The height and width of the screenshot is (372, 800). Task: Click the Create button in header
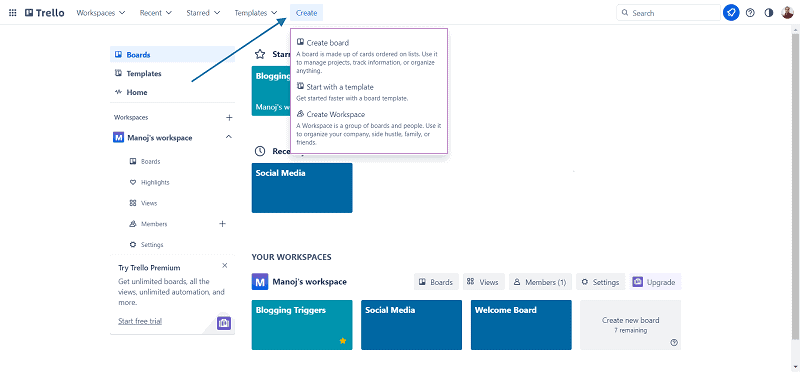[x=306, y=13]
